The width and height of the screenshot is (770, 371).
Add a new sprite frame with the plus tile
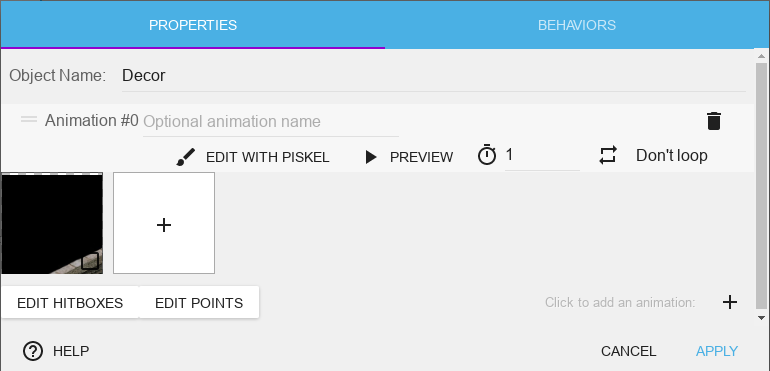[164, 223]
